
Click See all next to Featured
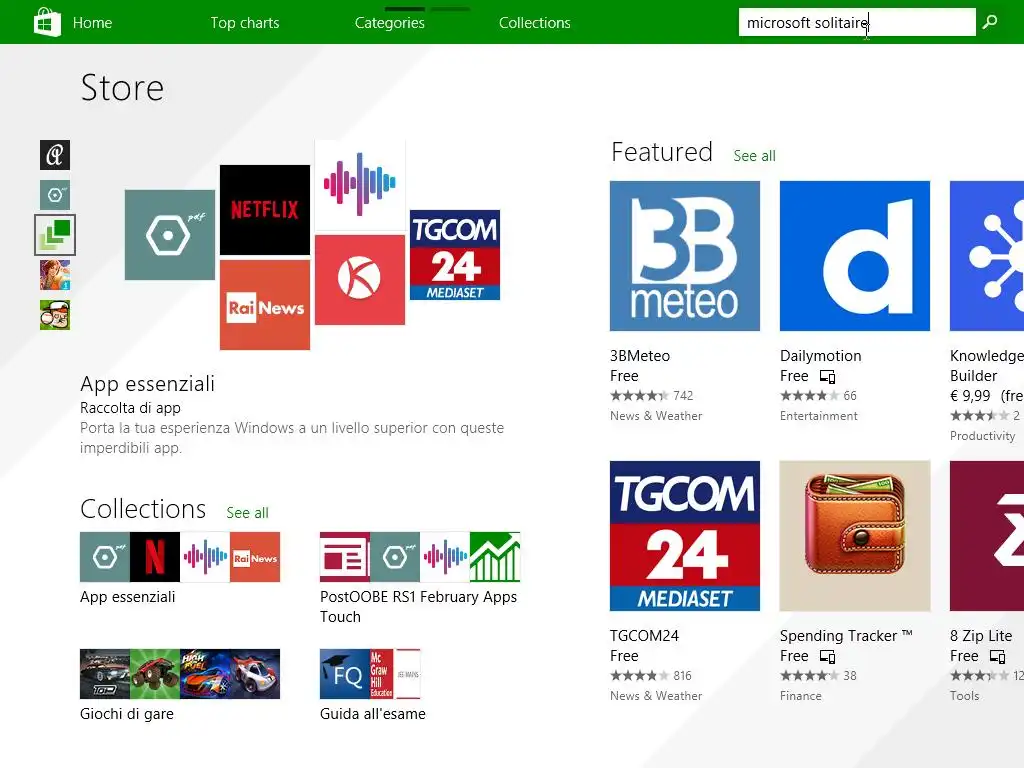coord(754,156)
